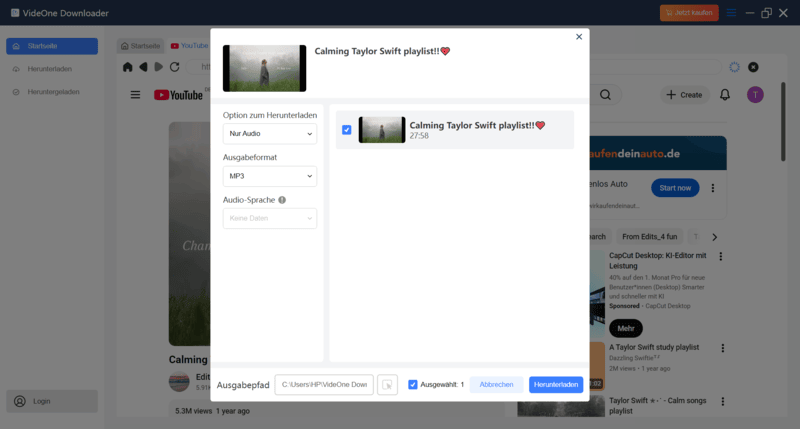The image size is (800, 429).
Task: Switch to the Startseite browser tab
Action: pos(140,46)
